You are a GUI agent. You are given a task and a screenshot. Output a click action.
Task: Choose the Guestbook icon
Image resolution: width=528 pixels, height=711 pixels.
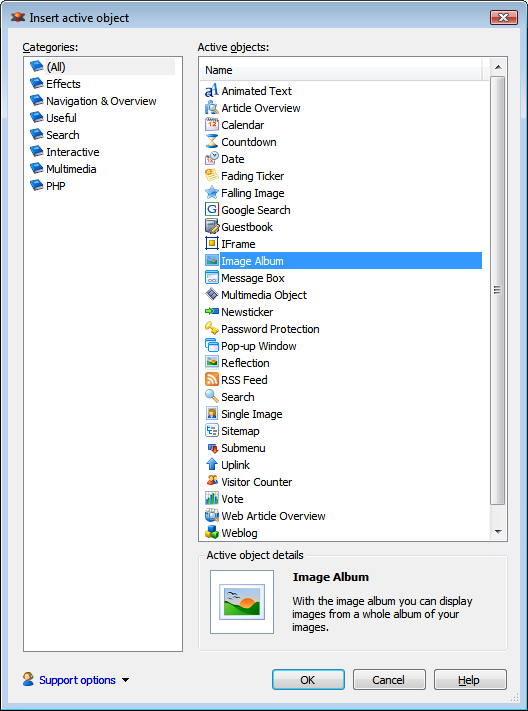[x=212, y=227]
